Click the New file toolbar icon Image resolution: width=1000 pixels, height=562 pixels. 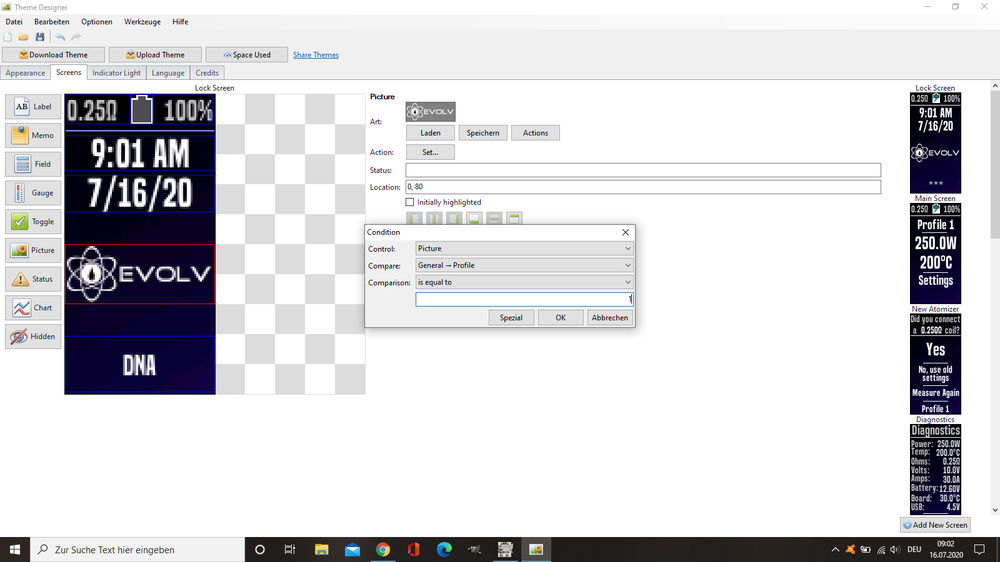(8, 37)
